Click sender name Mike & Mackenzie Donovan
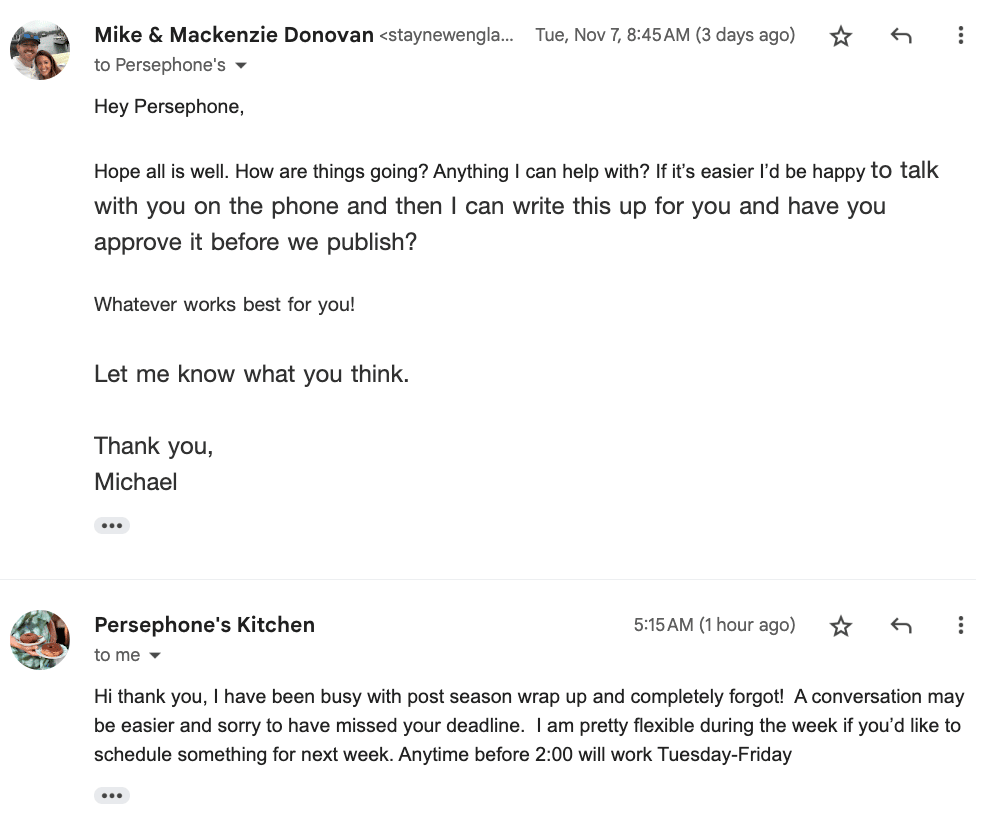Viewport: 1000px width, 832px height. tap(234, 35)
